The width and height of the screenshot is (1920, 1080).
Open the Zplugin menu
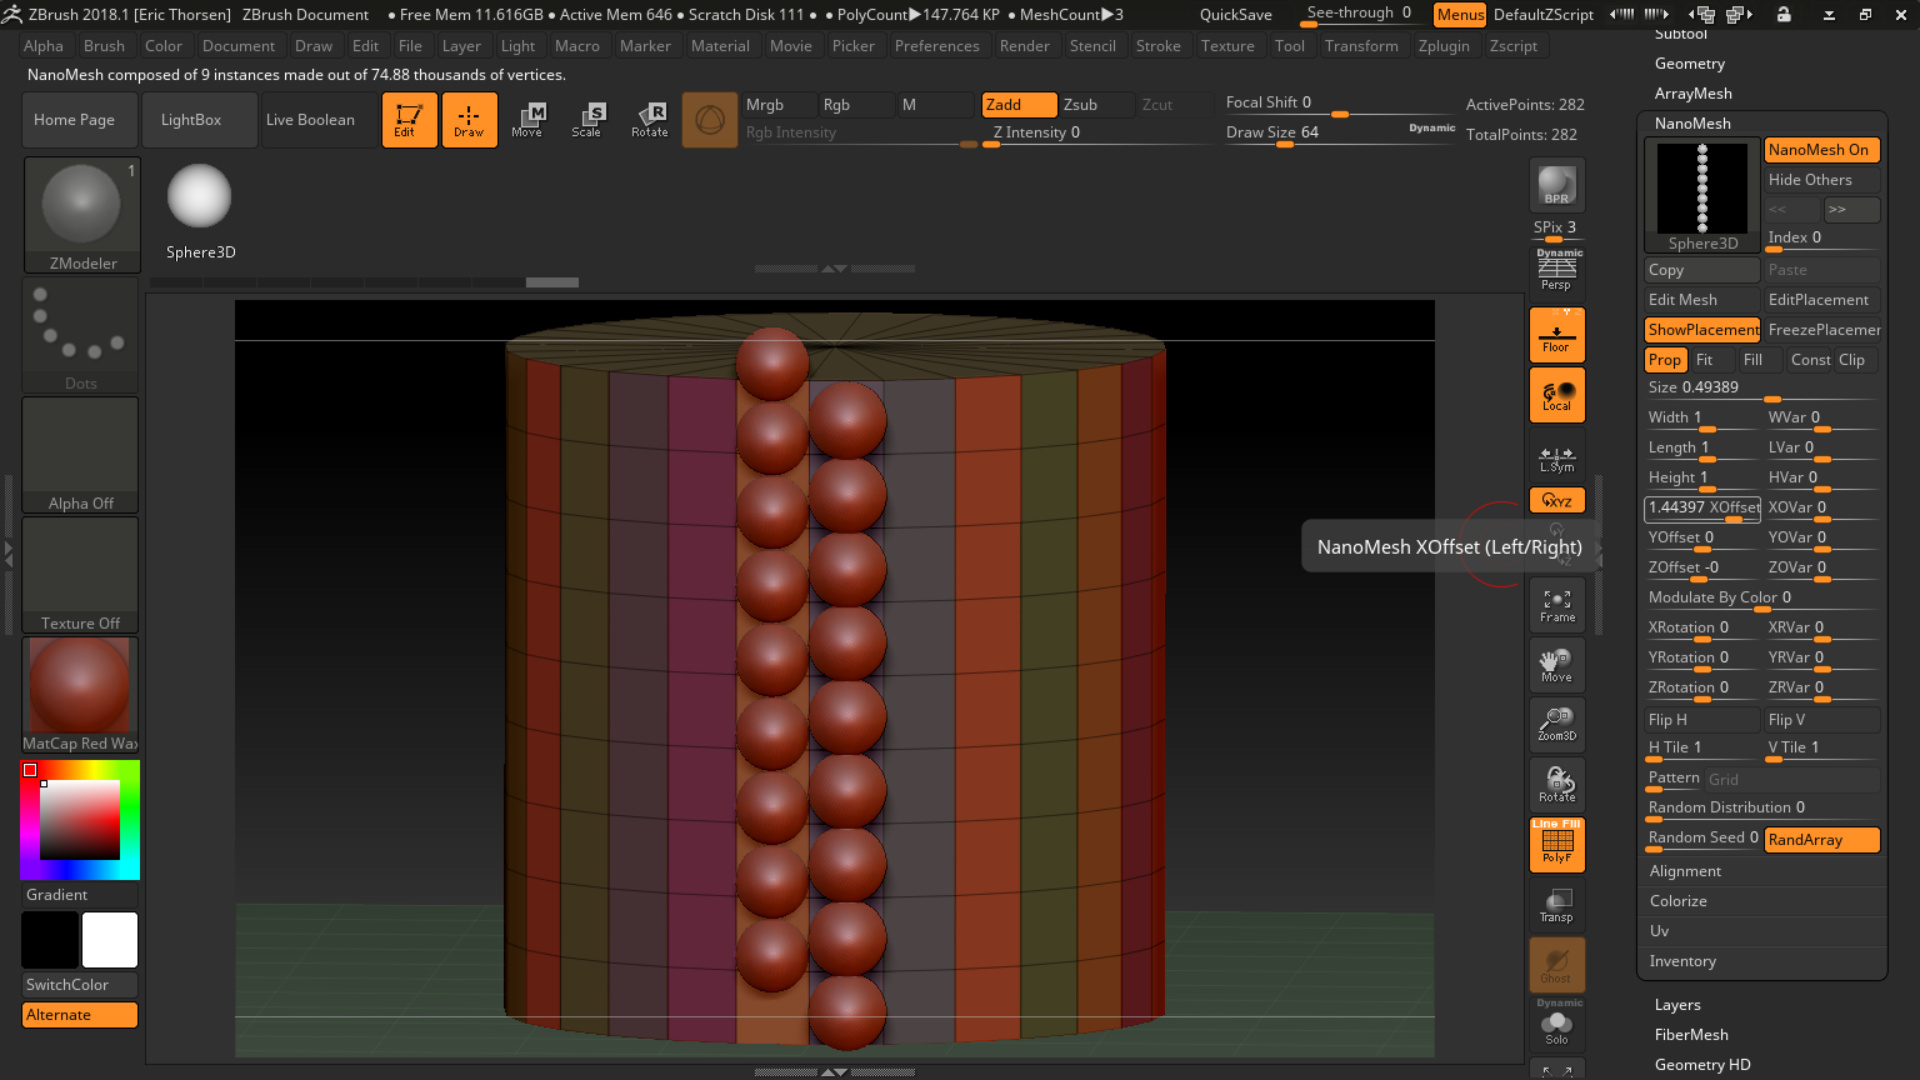pos(1443,46)
